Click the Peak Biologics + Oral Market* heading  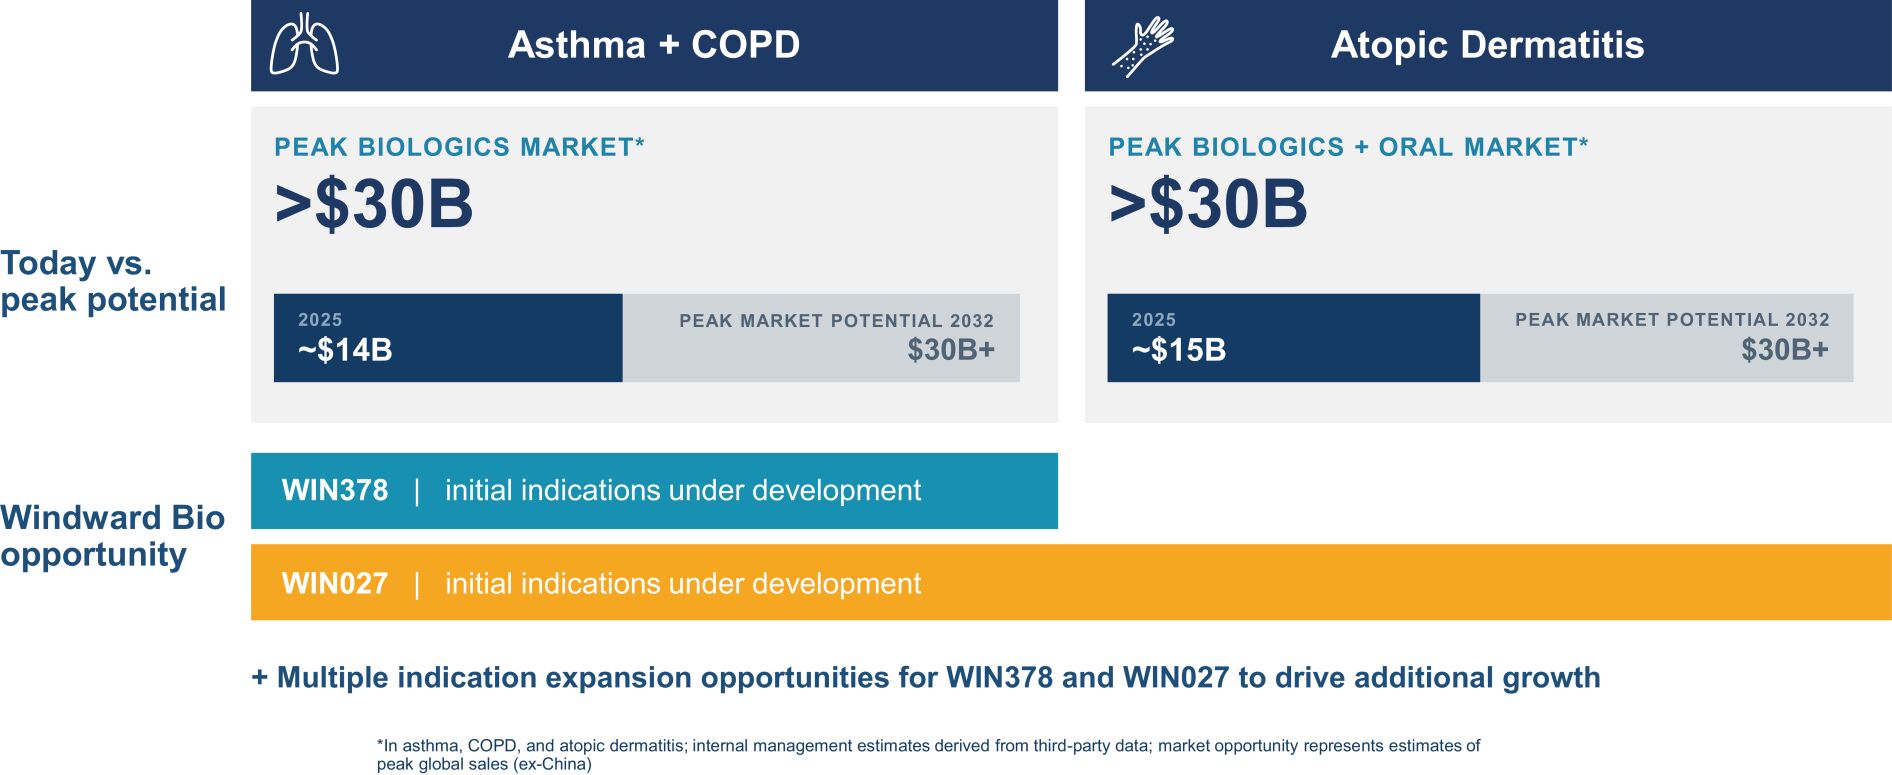pos(1348,147)
